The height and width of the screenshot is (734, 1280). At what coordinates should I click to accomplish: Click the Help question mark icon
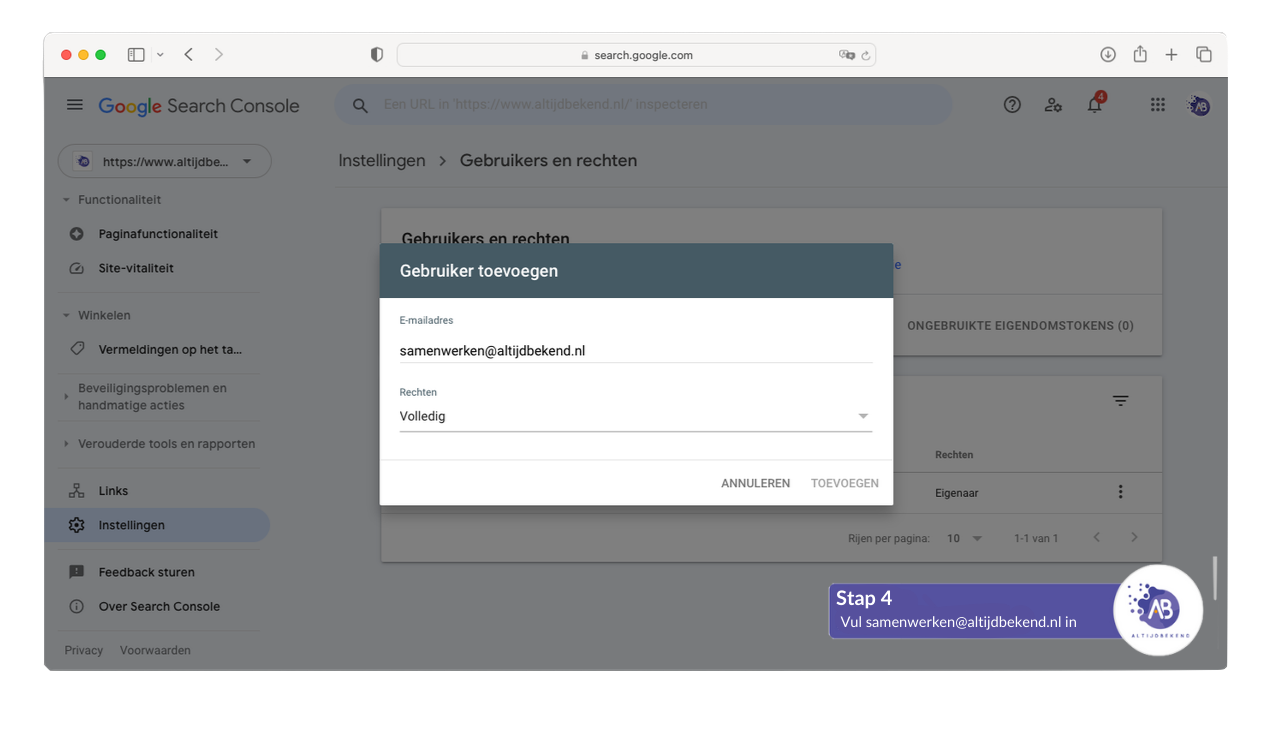coord(1012,105)
